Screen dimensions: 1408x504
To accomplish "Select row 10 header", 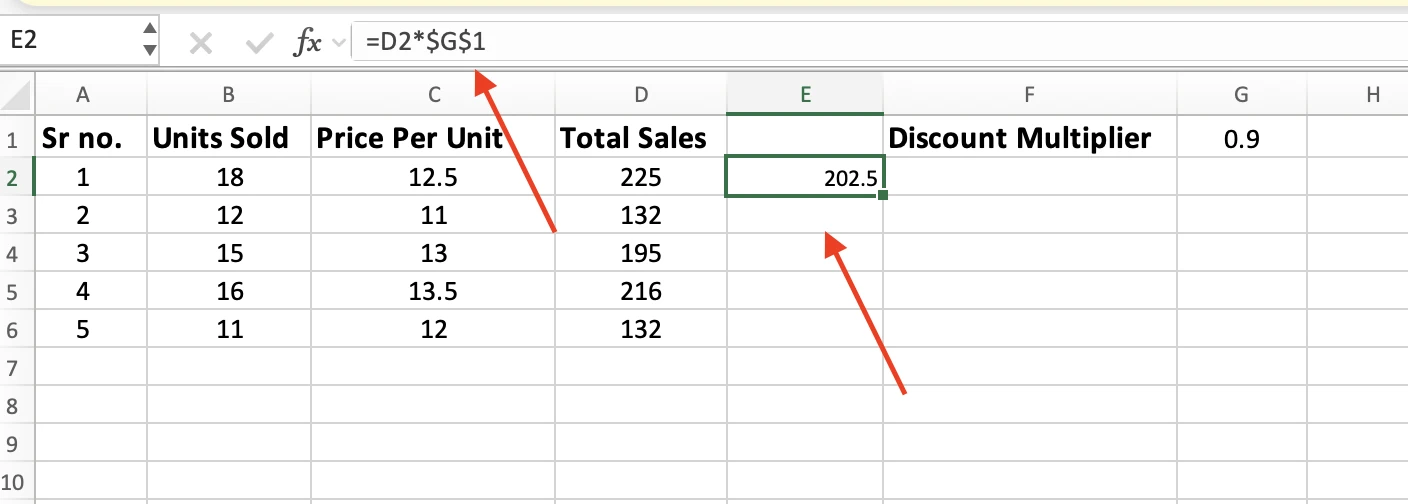I will tap(16, 481).
